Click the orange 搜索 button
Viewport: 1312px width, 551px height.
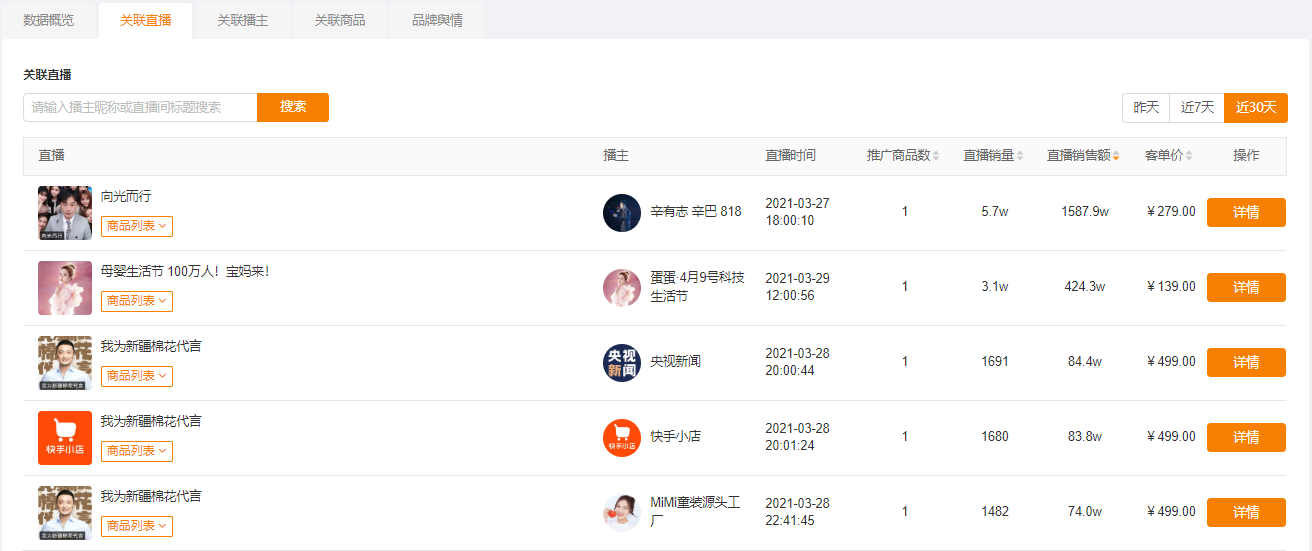pos(293,107)
